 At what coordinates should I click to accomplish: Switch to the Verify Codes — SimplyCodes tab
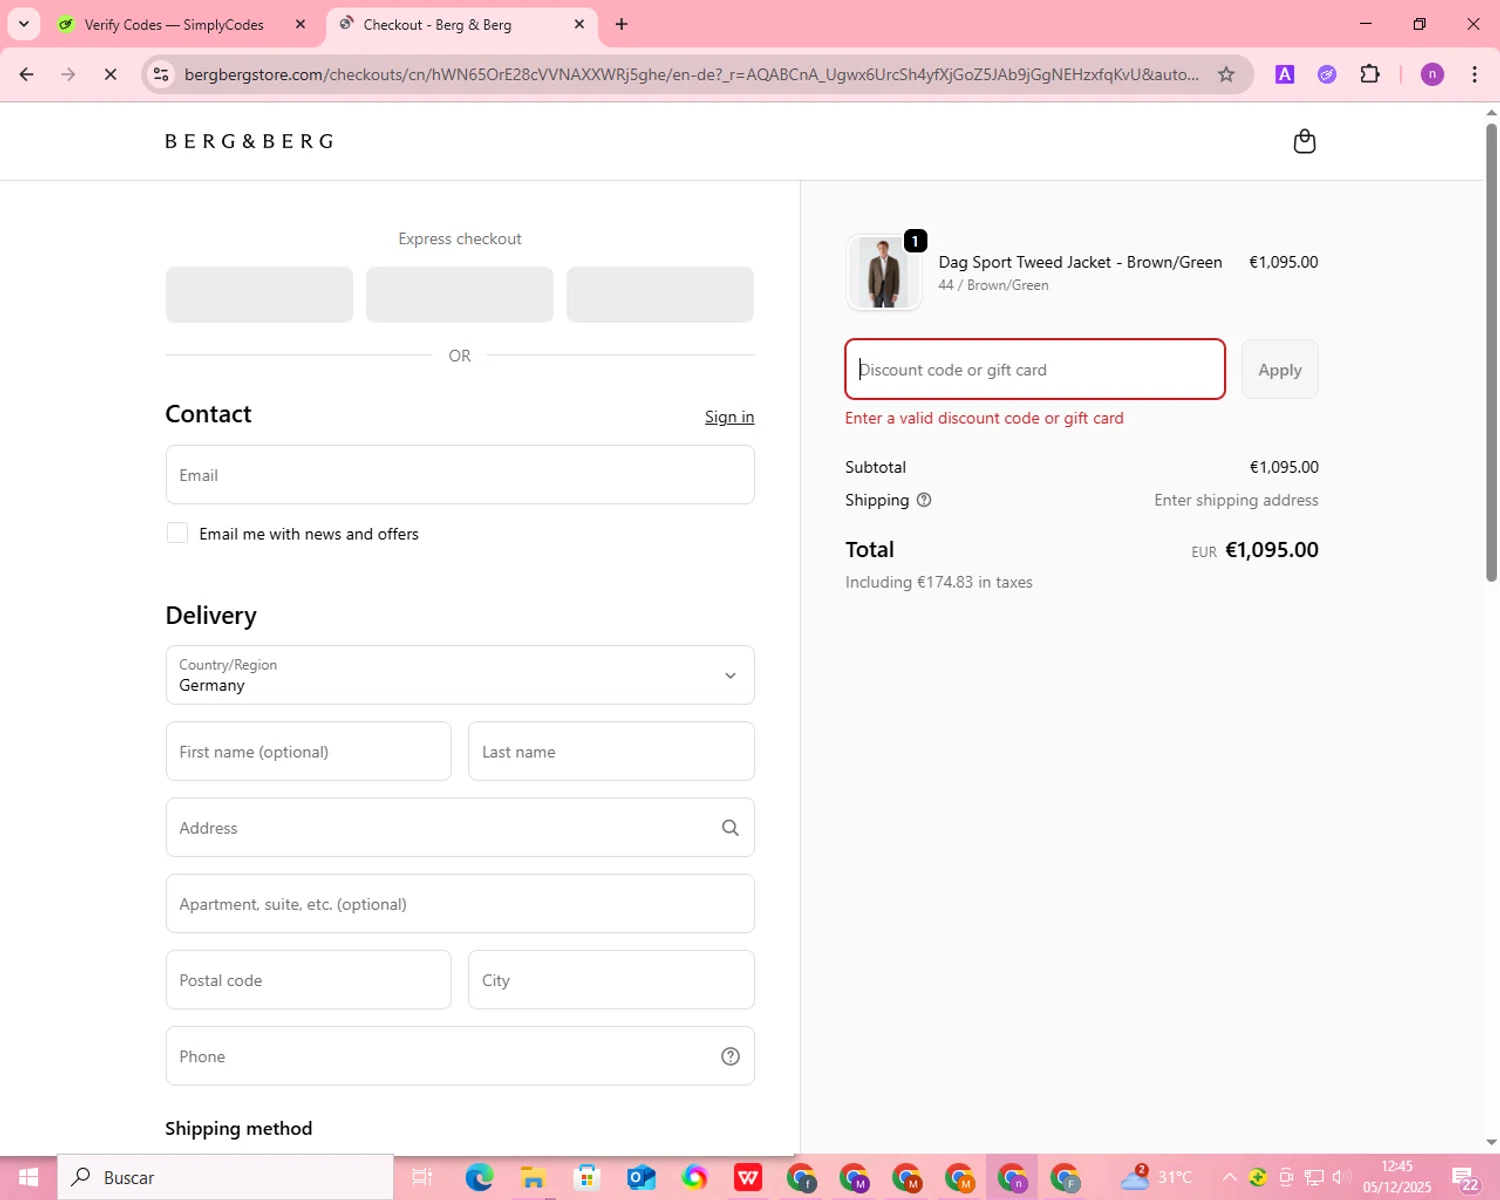point(174,24)
